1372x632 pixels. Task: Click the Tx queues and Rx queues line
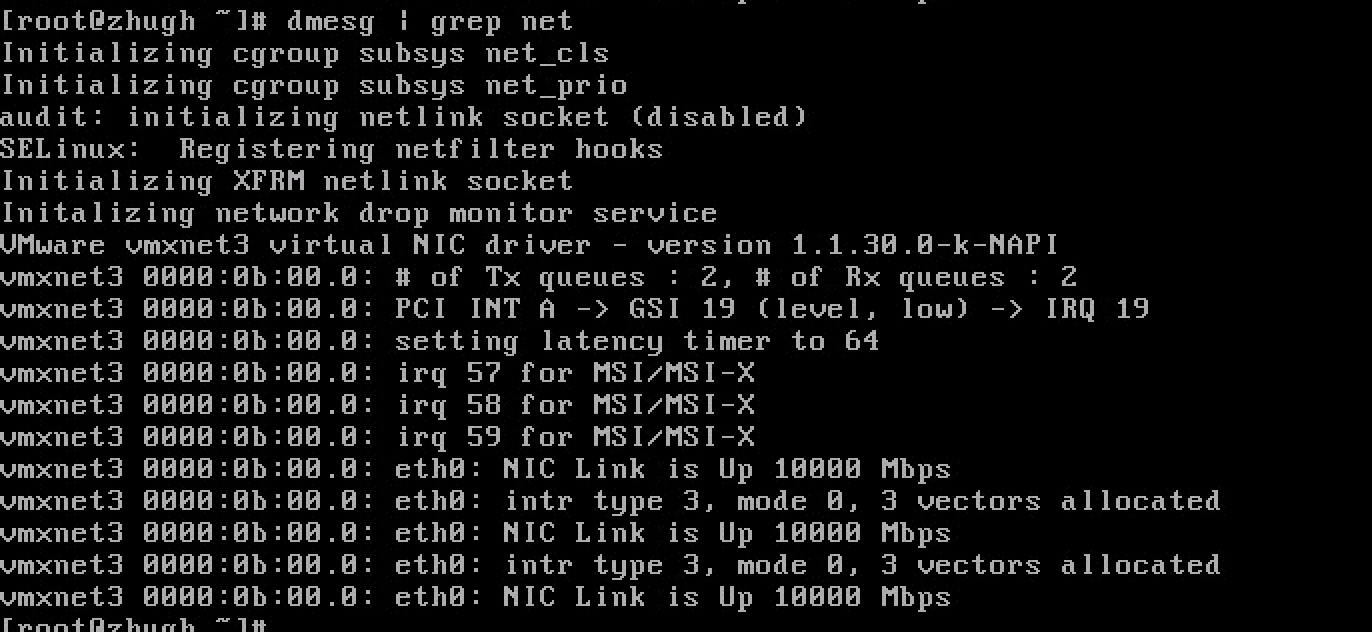(539, 277)
